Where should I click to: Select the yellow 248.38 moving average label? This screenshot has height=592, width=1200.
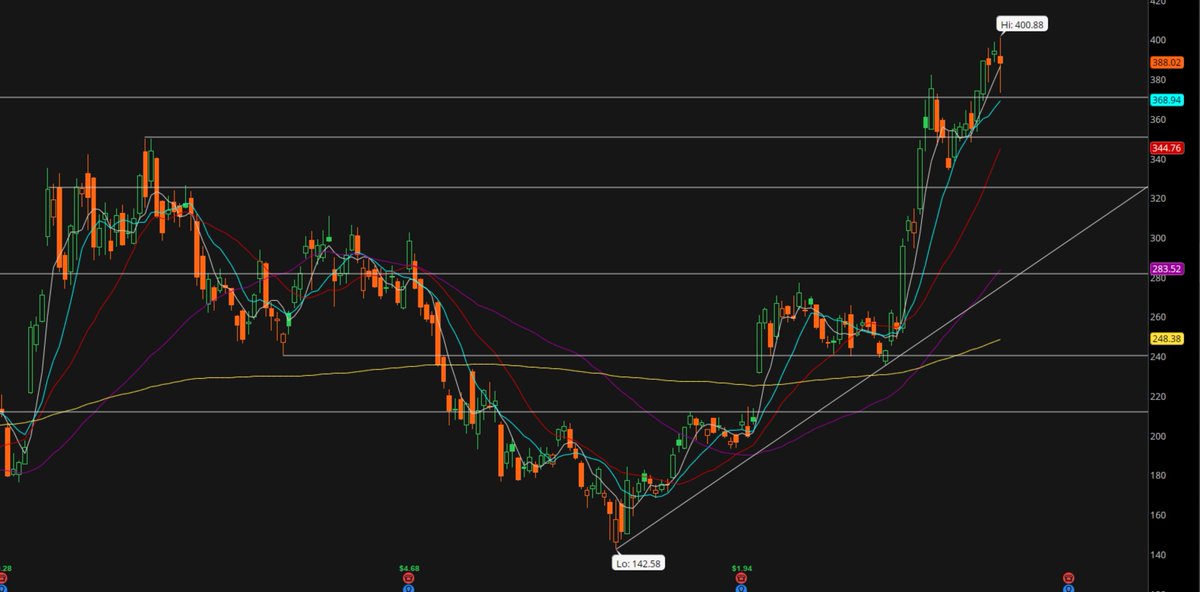[x=1166, y=338]
